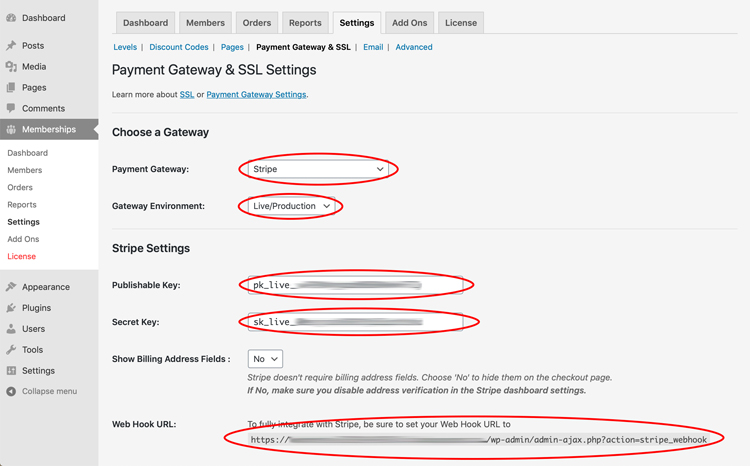The image size is (750, 466).
Task: Follow the Payment Gateway Settings help link
Action: click(x=256, y=95)
